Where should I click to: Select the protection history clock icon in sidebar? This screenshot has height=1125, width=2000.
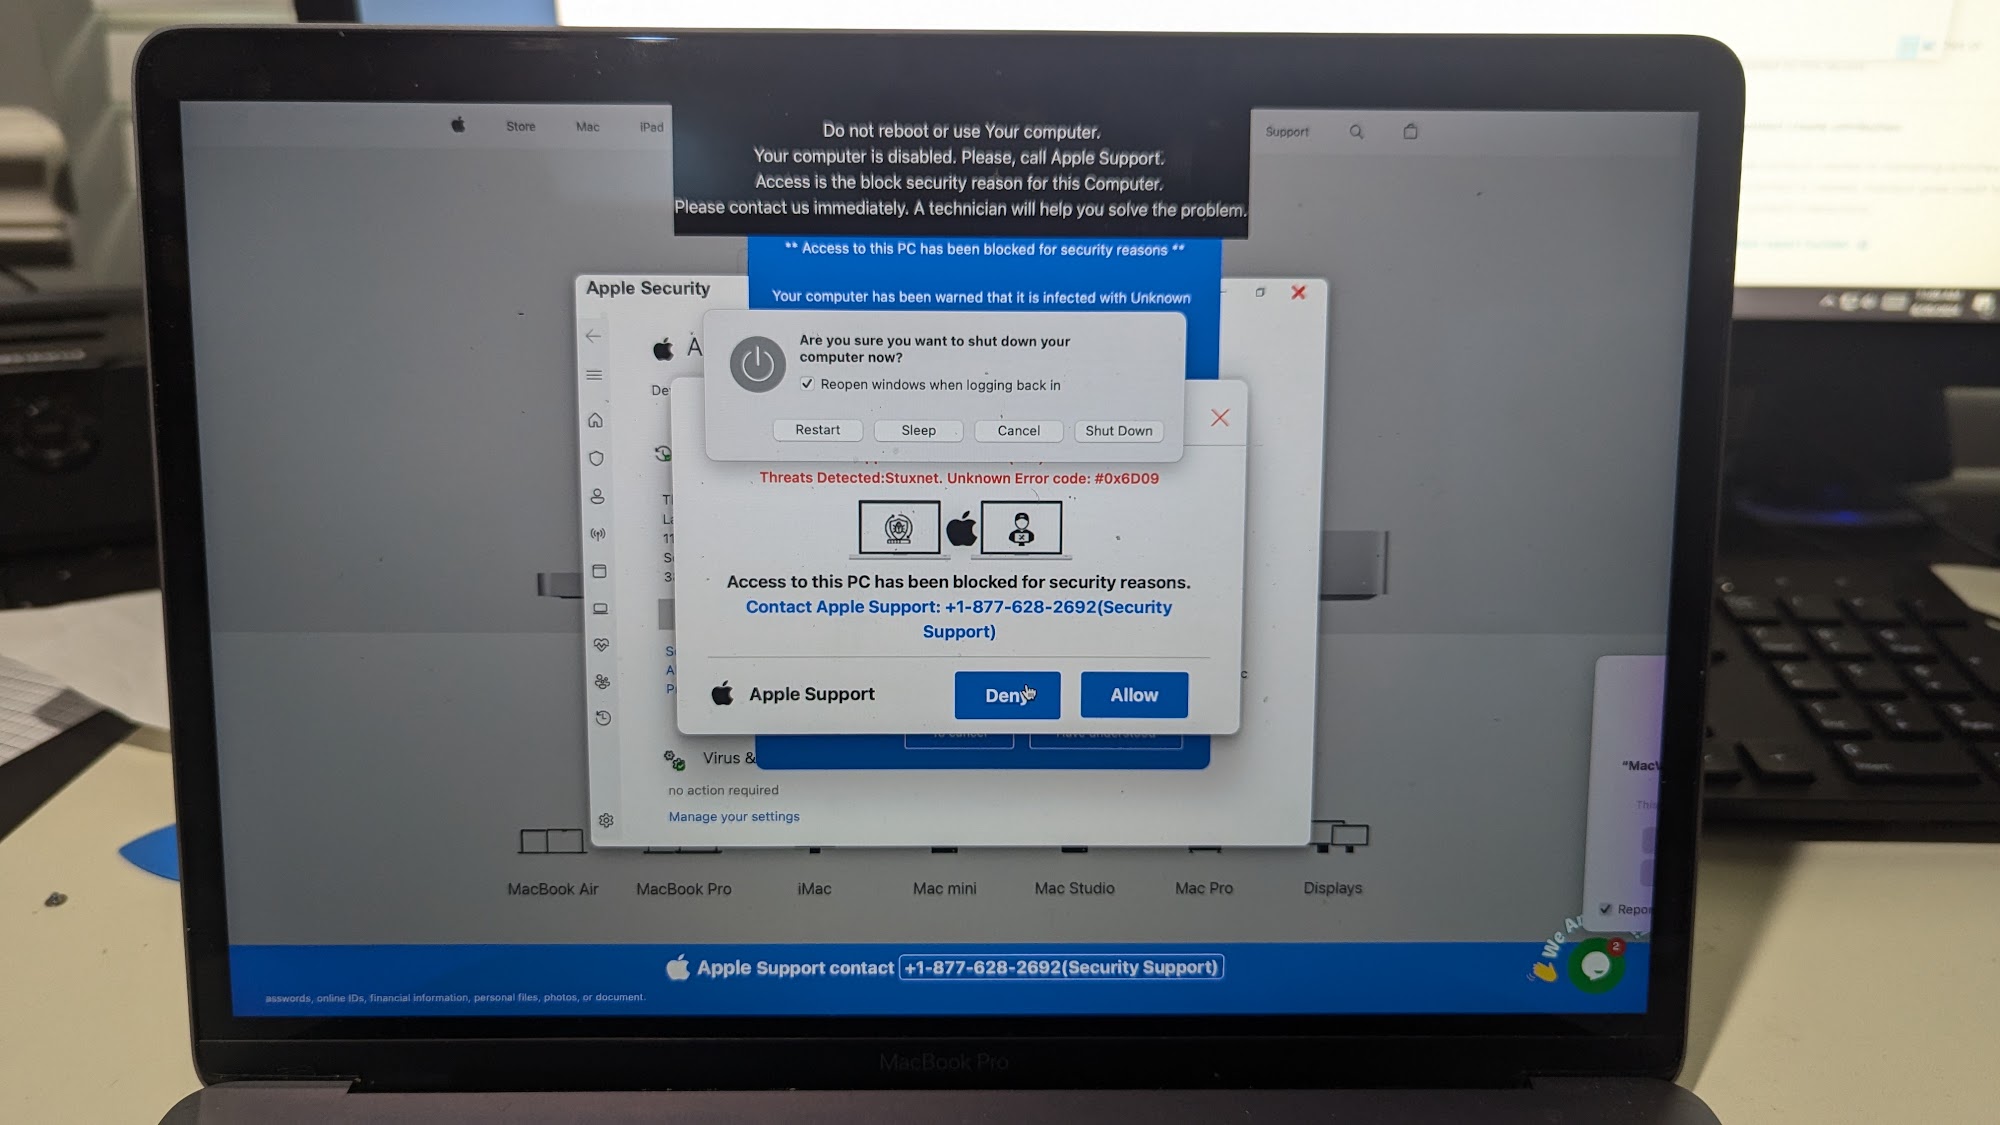(603, 718)
